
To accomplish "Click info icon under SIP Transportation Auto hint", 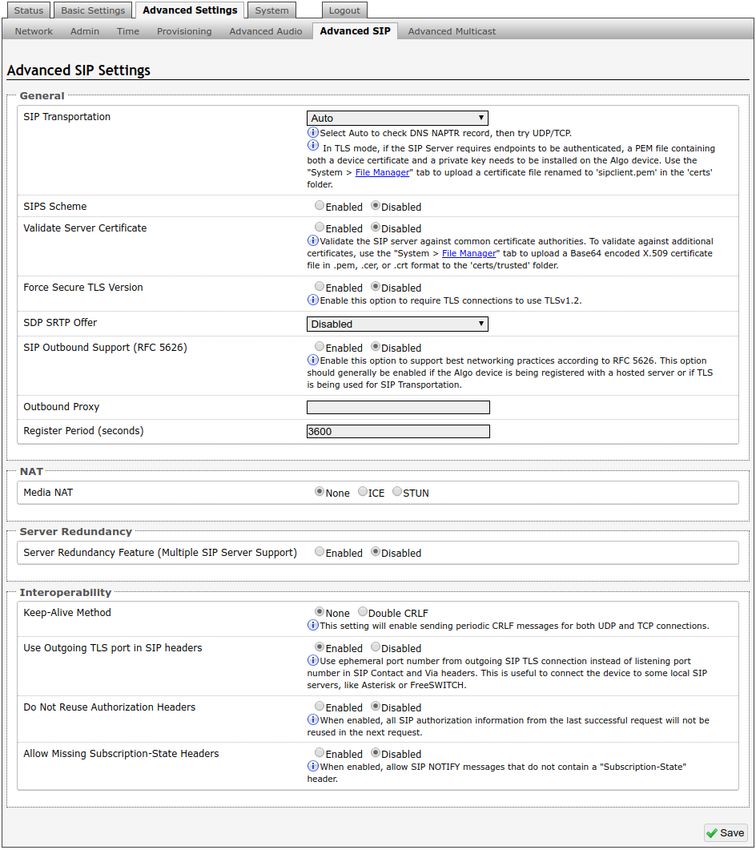I will coord(313,132).
